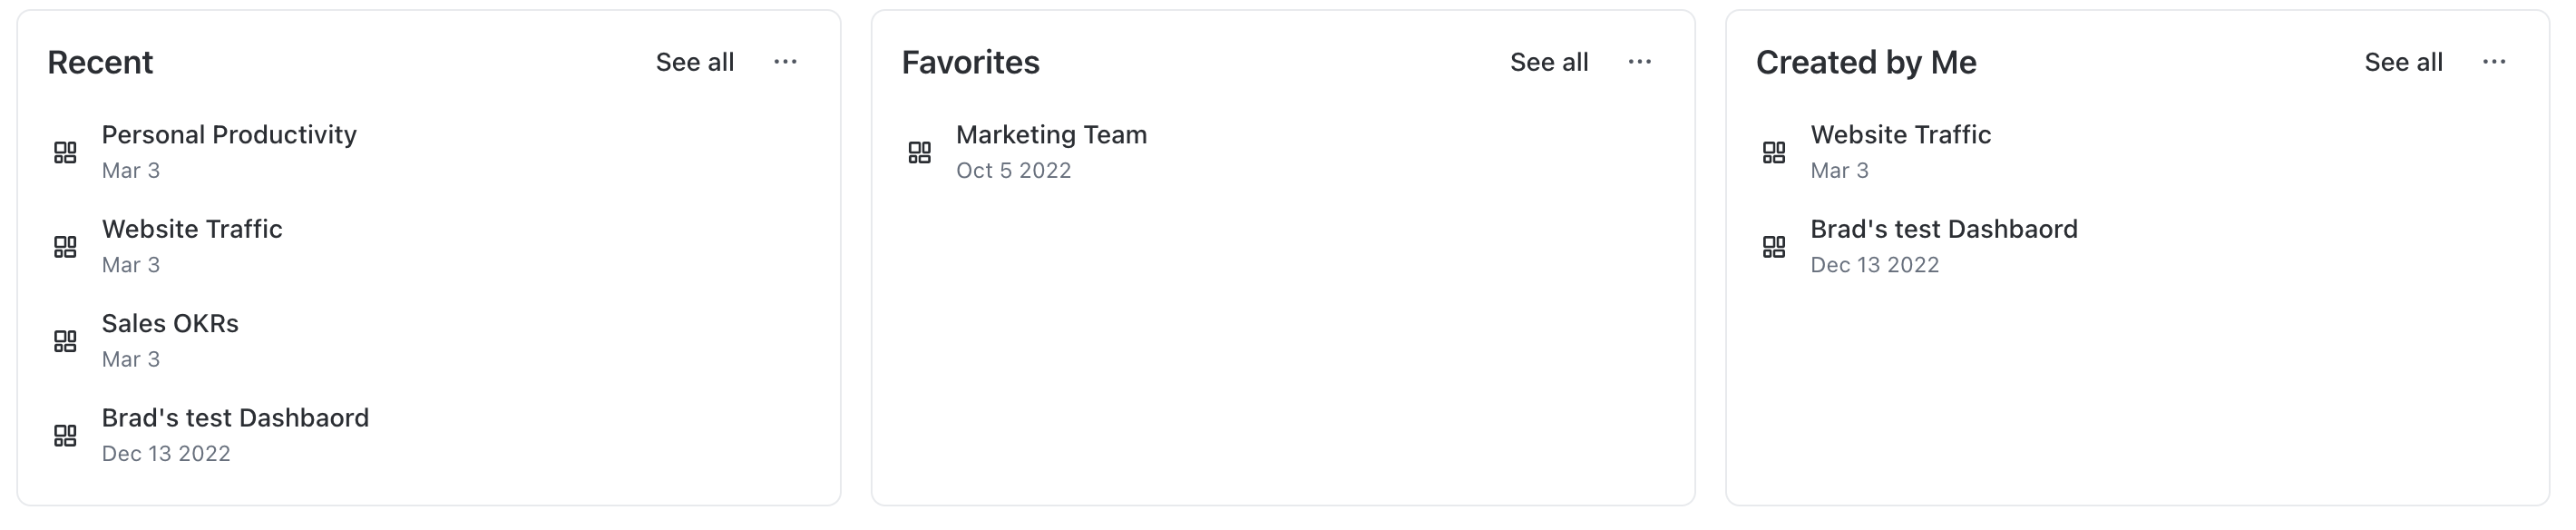Screen dimensions: 2576x530
Task: See all Created by Me dashboards
Action: pos(2402,62)
